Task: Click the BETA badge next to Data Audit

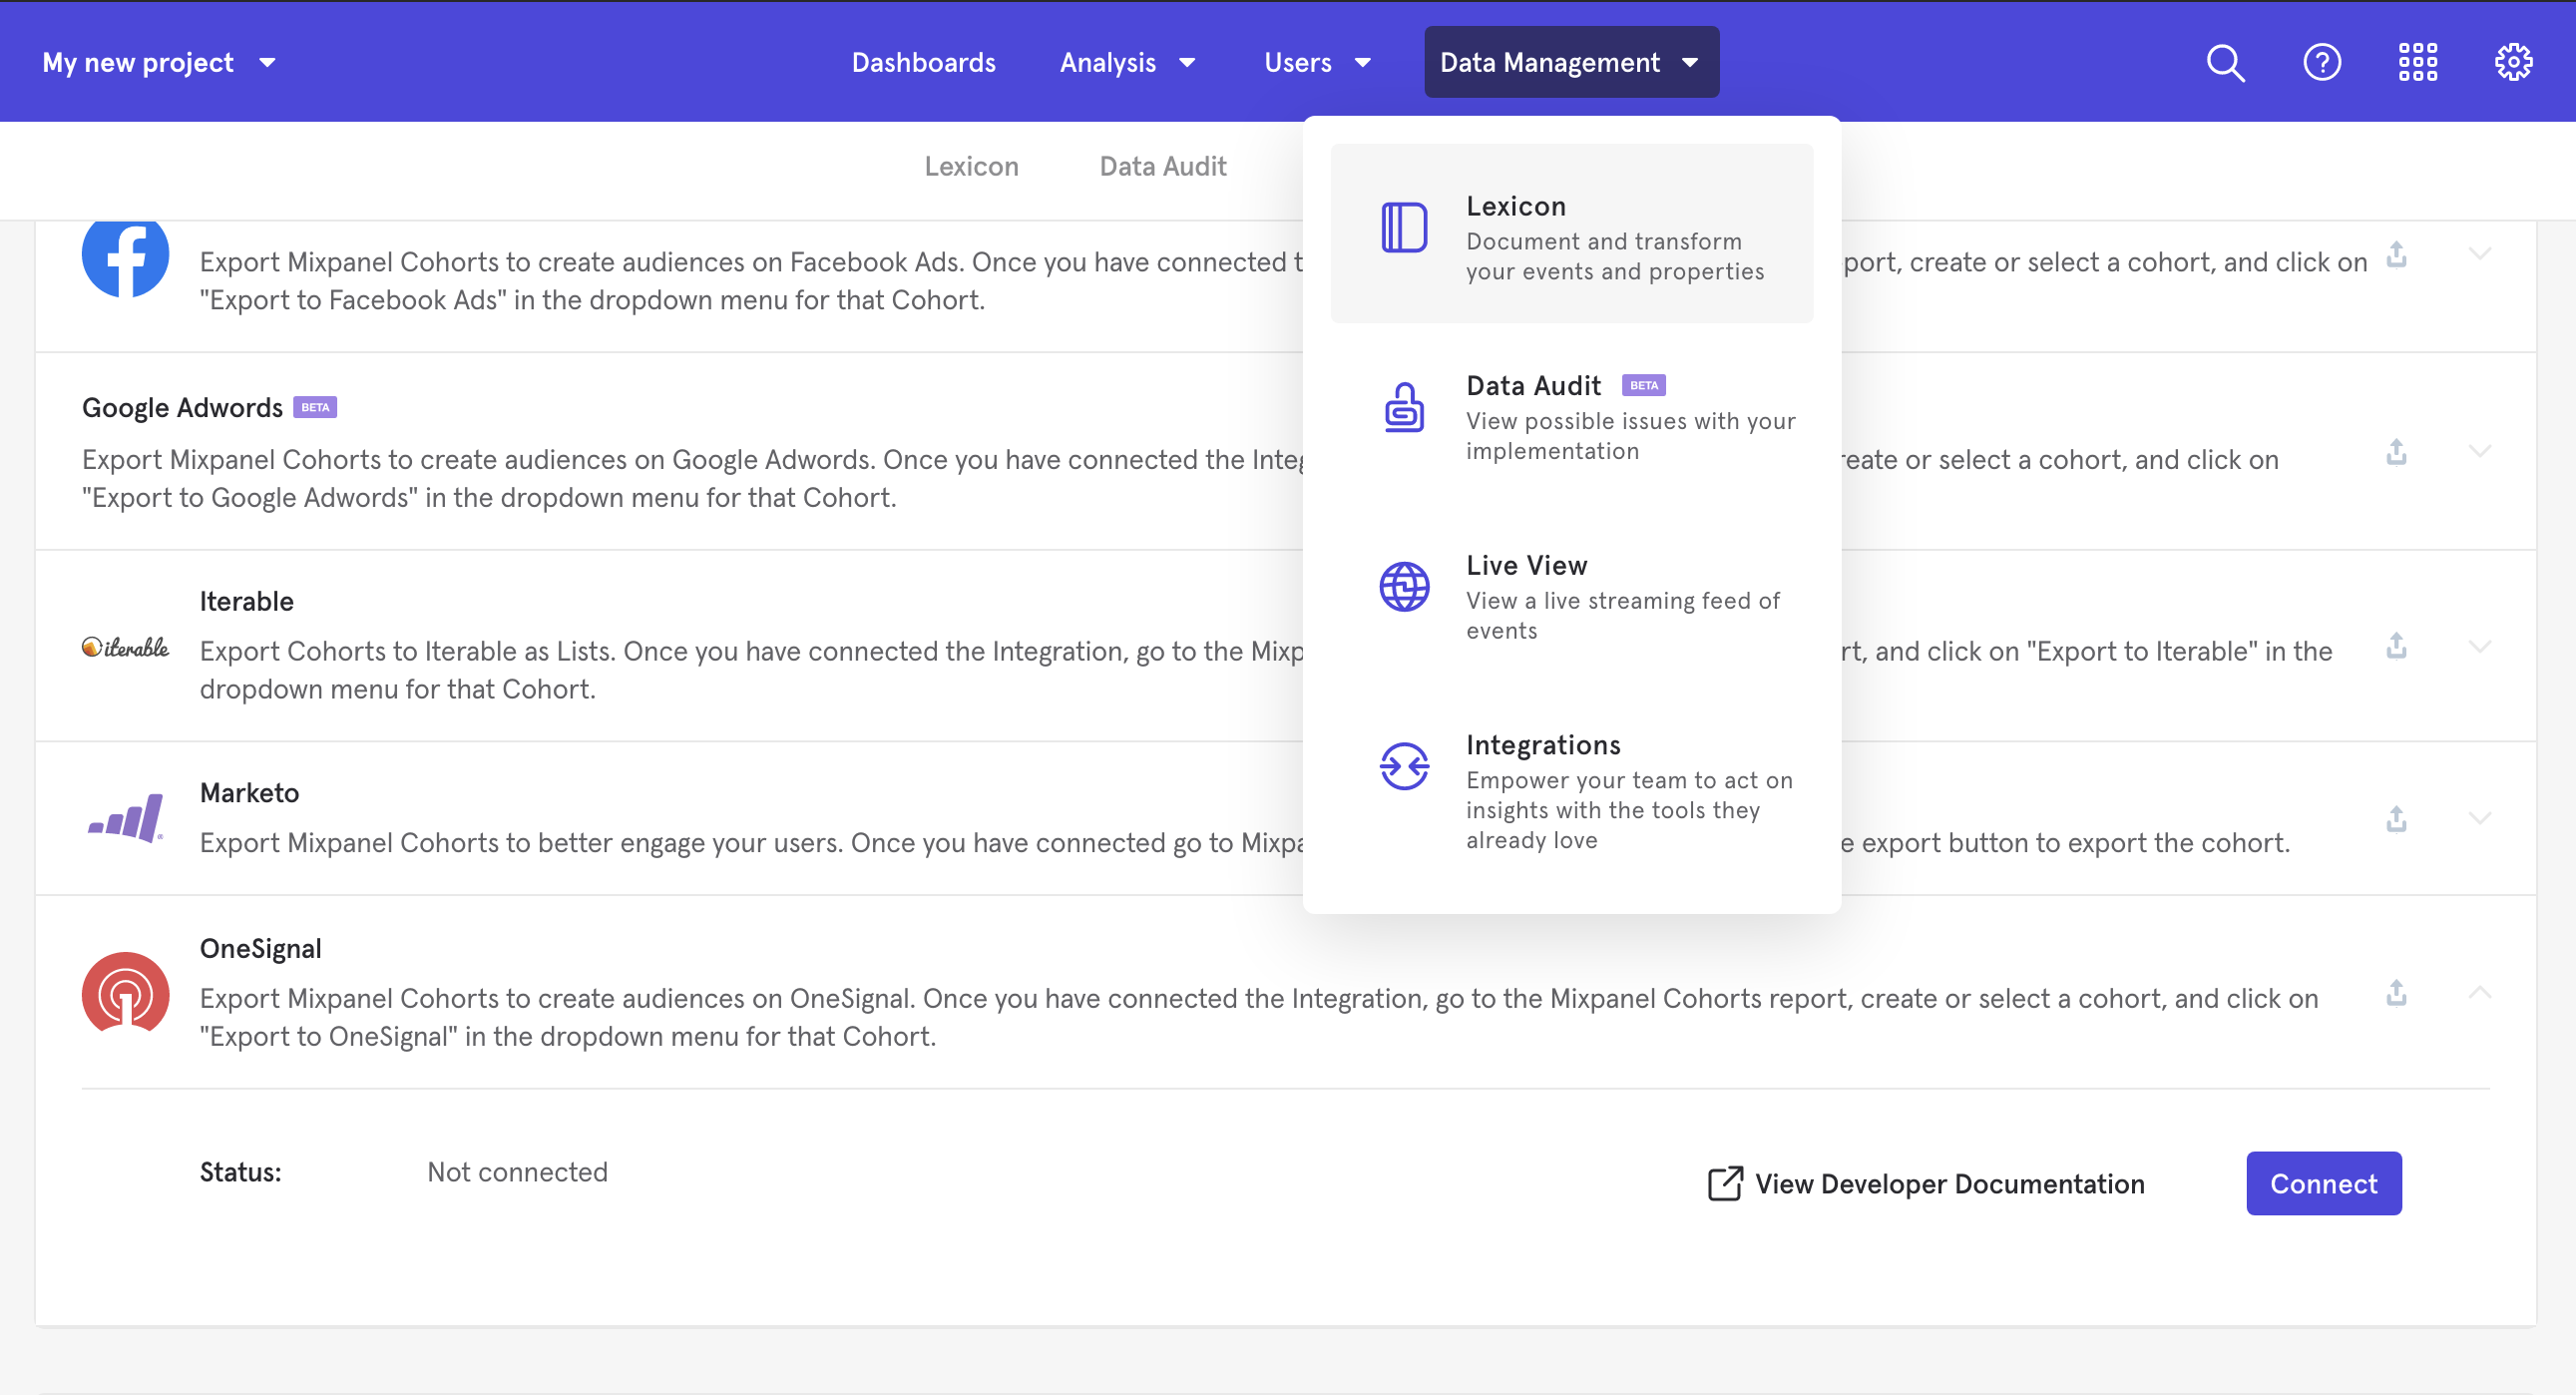Action: click(1643, 385)
